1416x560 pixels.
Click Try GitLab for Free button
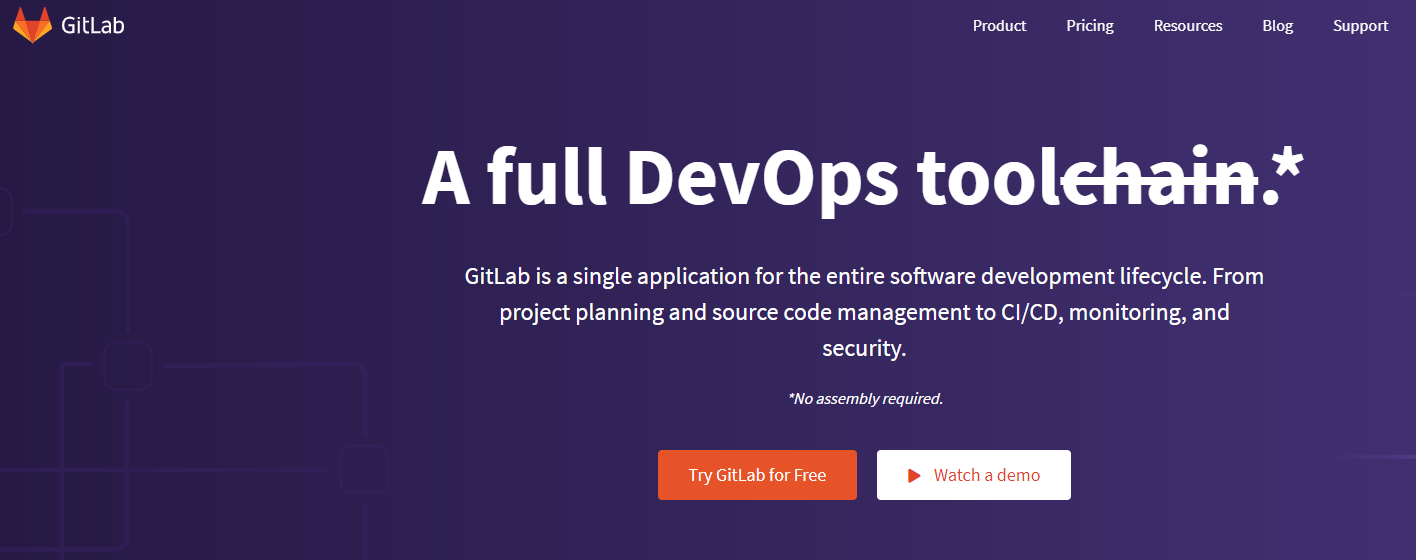pyautogui.click(x=757, y=475)
